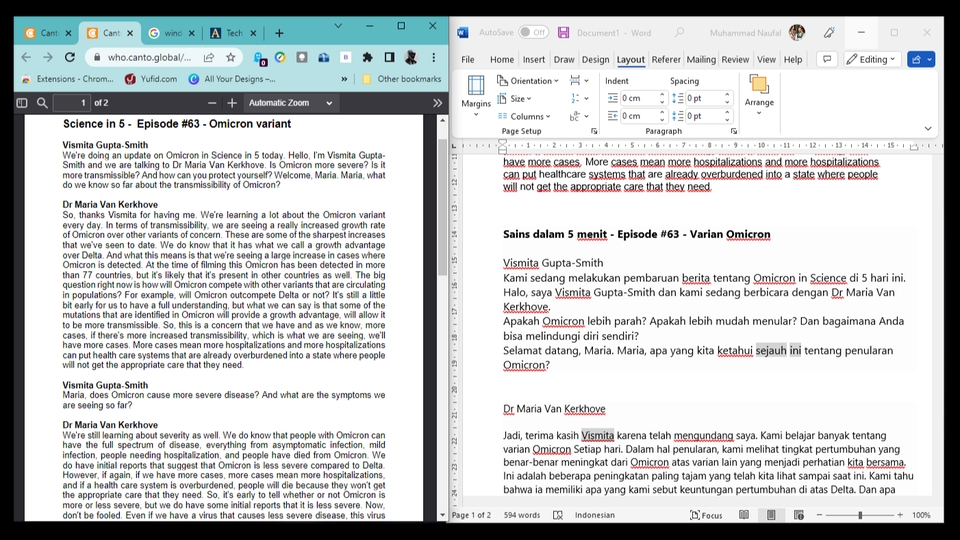
Task: Switch to Print Layout view icon
Action: [771, 516]
